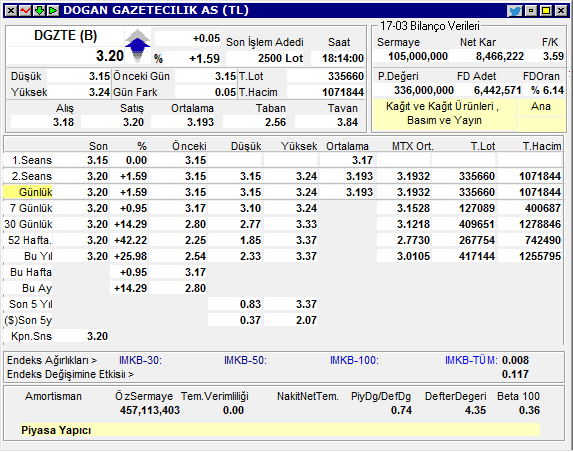The image size is (573, 452).
Task: Click the Ortalama value 3.193 in top panel
Action: (x=200, y=122)
